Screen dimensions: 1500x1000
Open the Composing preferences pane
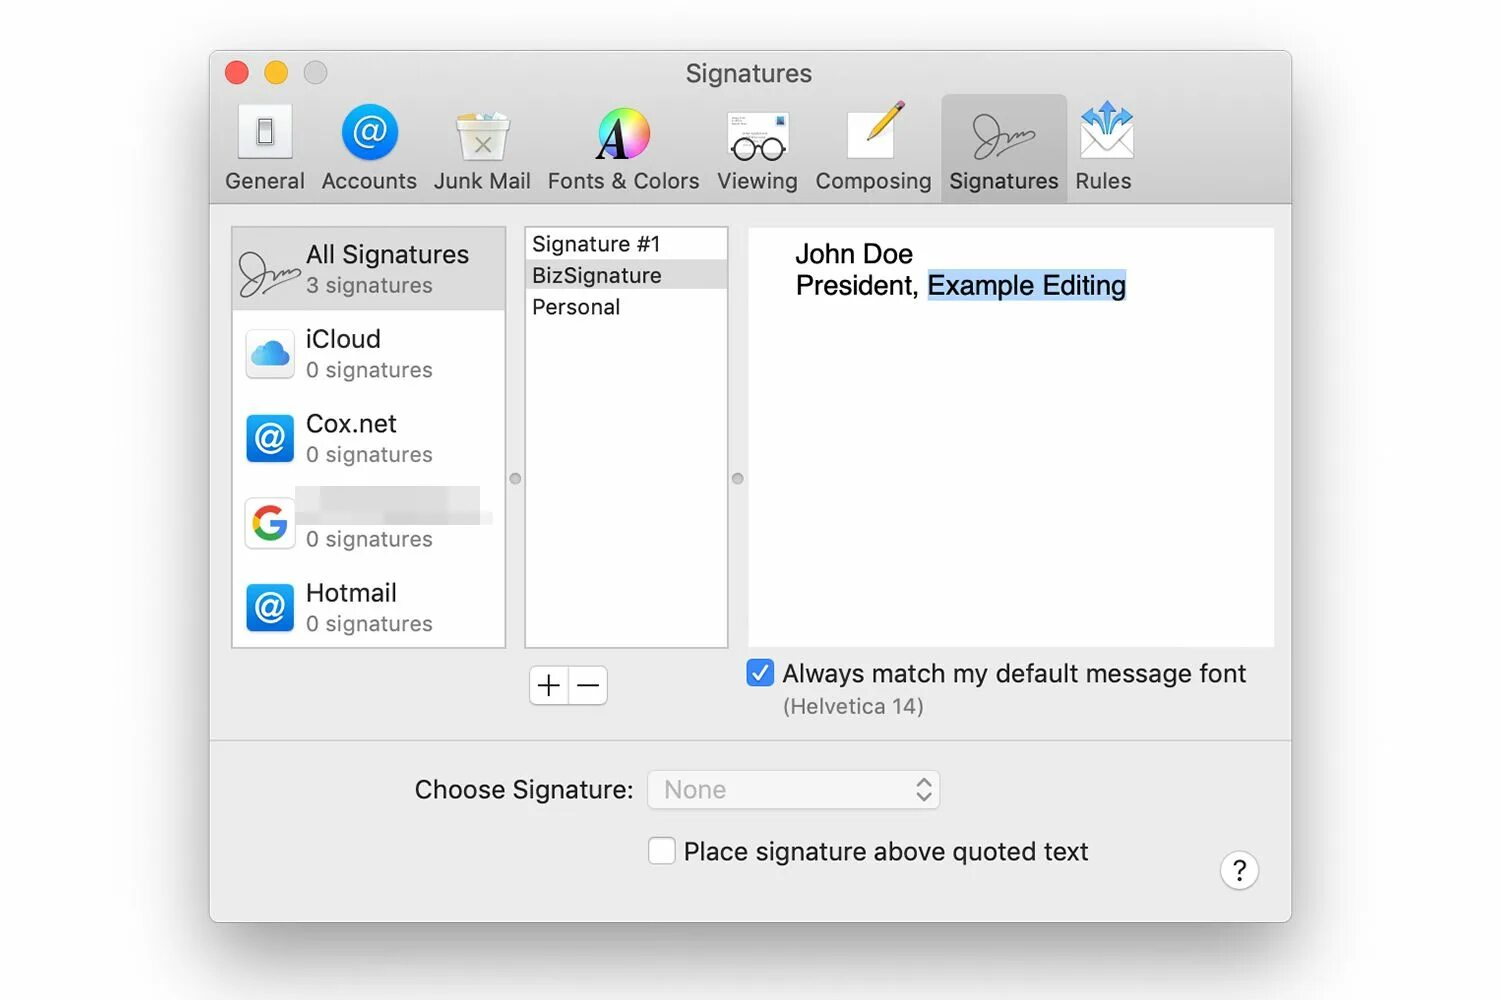[873, 148]
